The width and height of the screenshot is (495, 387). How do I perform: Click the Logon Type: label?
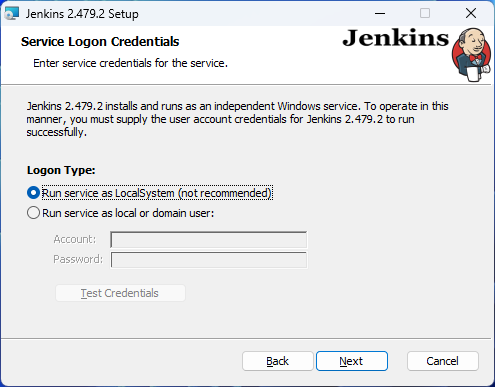[x=61, y=170]
